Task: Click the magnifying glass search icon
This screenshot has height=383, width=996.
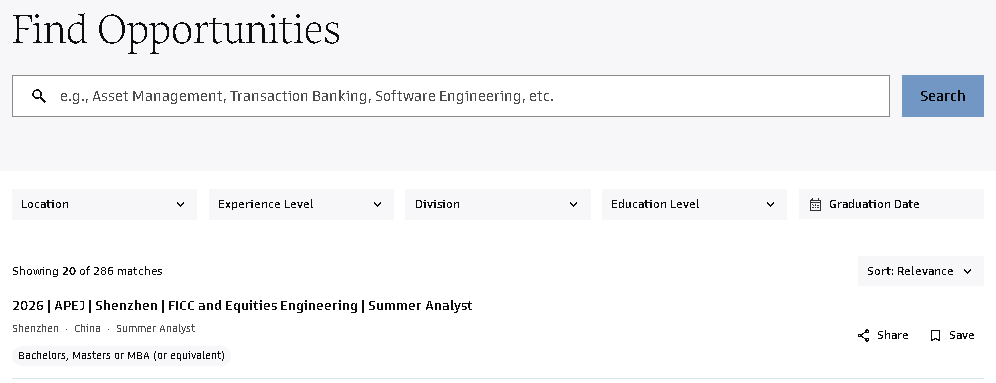Action: 39,96
